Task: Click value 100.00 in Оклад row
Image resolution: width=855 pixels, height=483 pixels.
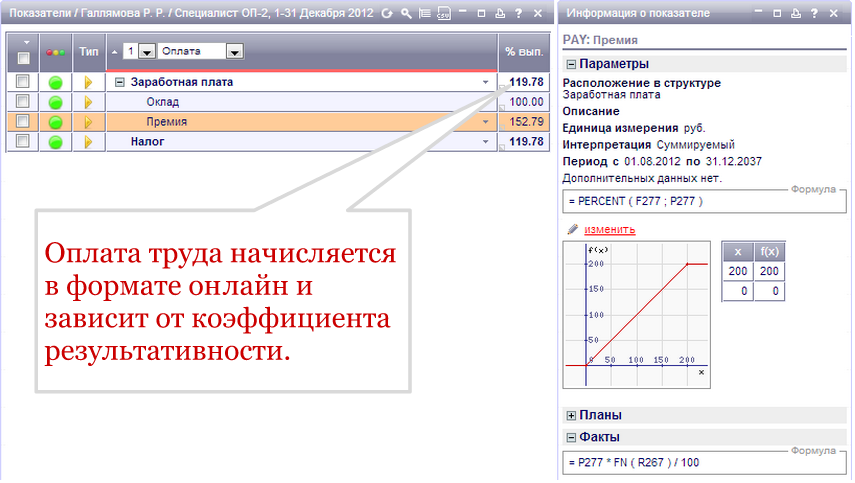Action: click(x=526, y=102)
